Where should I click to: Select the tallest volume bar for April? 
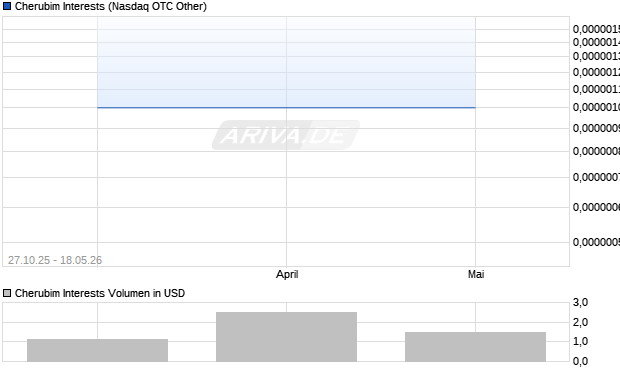click(x=286, y=337)
